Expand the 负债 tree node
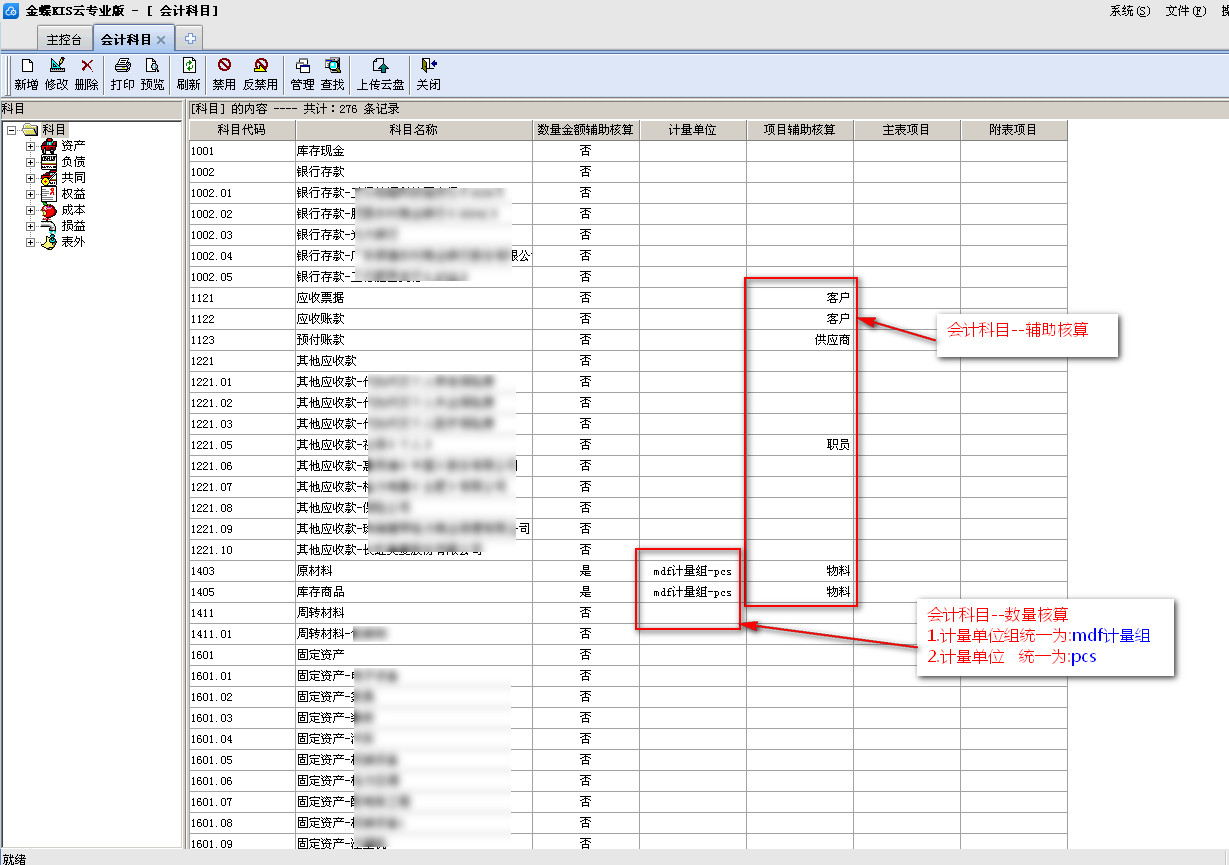The image size is (1229, 865). coord(31,162)
